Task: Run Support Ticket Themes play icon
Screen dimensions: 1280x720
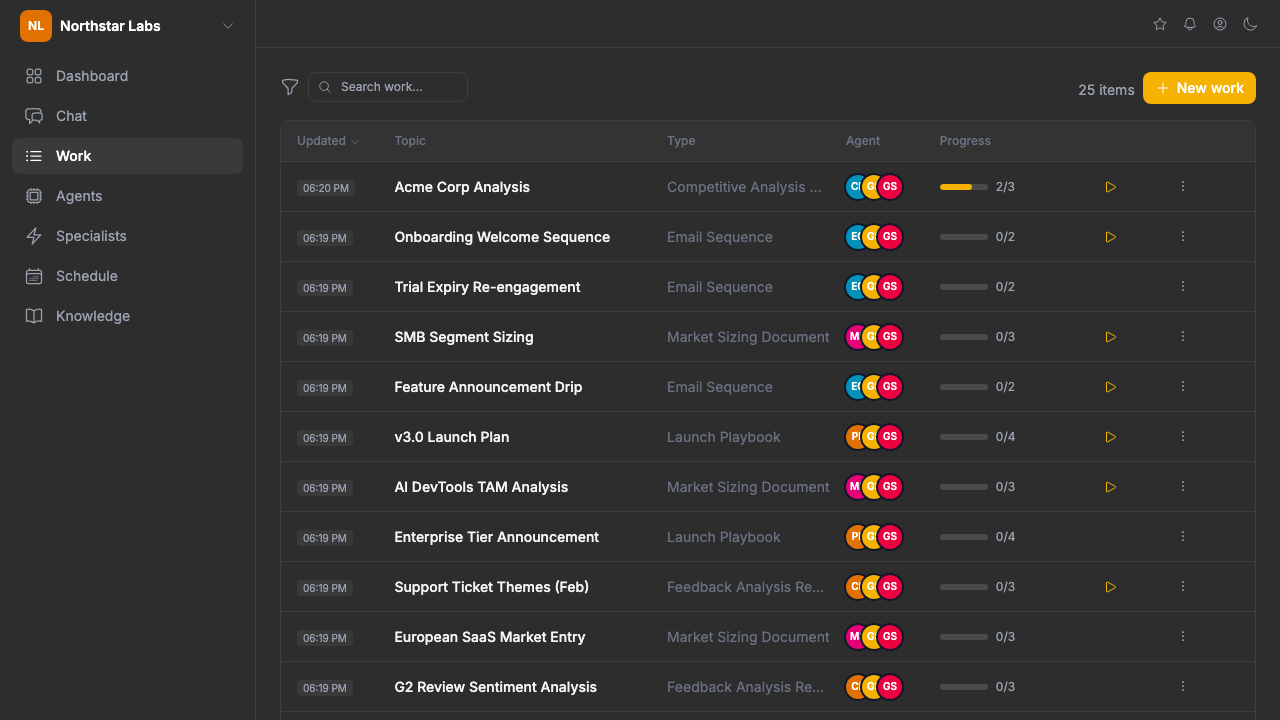Action: (1110, 587)
